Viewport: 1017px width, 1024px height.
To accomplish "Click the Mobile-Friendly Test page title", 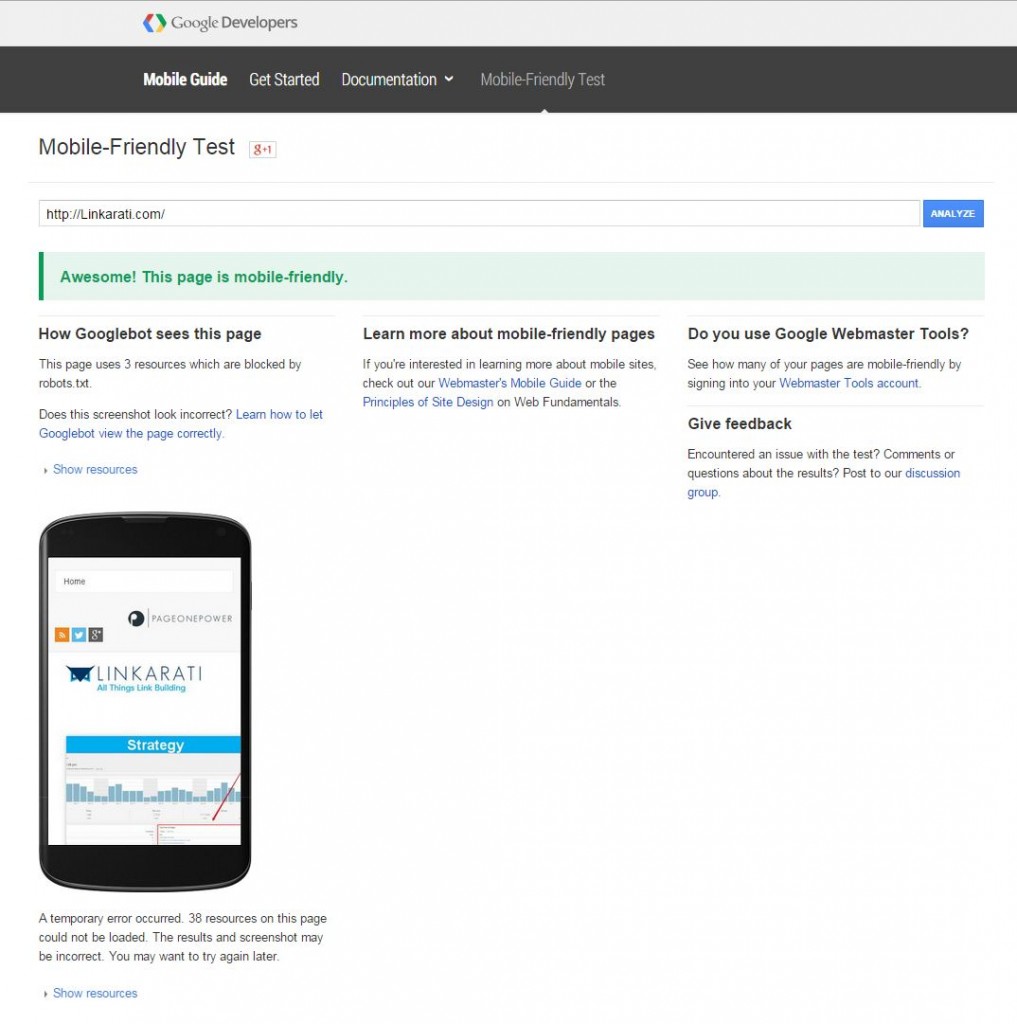I will pyautogui.click(x=137, y=147).
